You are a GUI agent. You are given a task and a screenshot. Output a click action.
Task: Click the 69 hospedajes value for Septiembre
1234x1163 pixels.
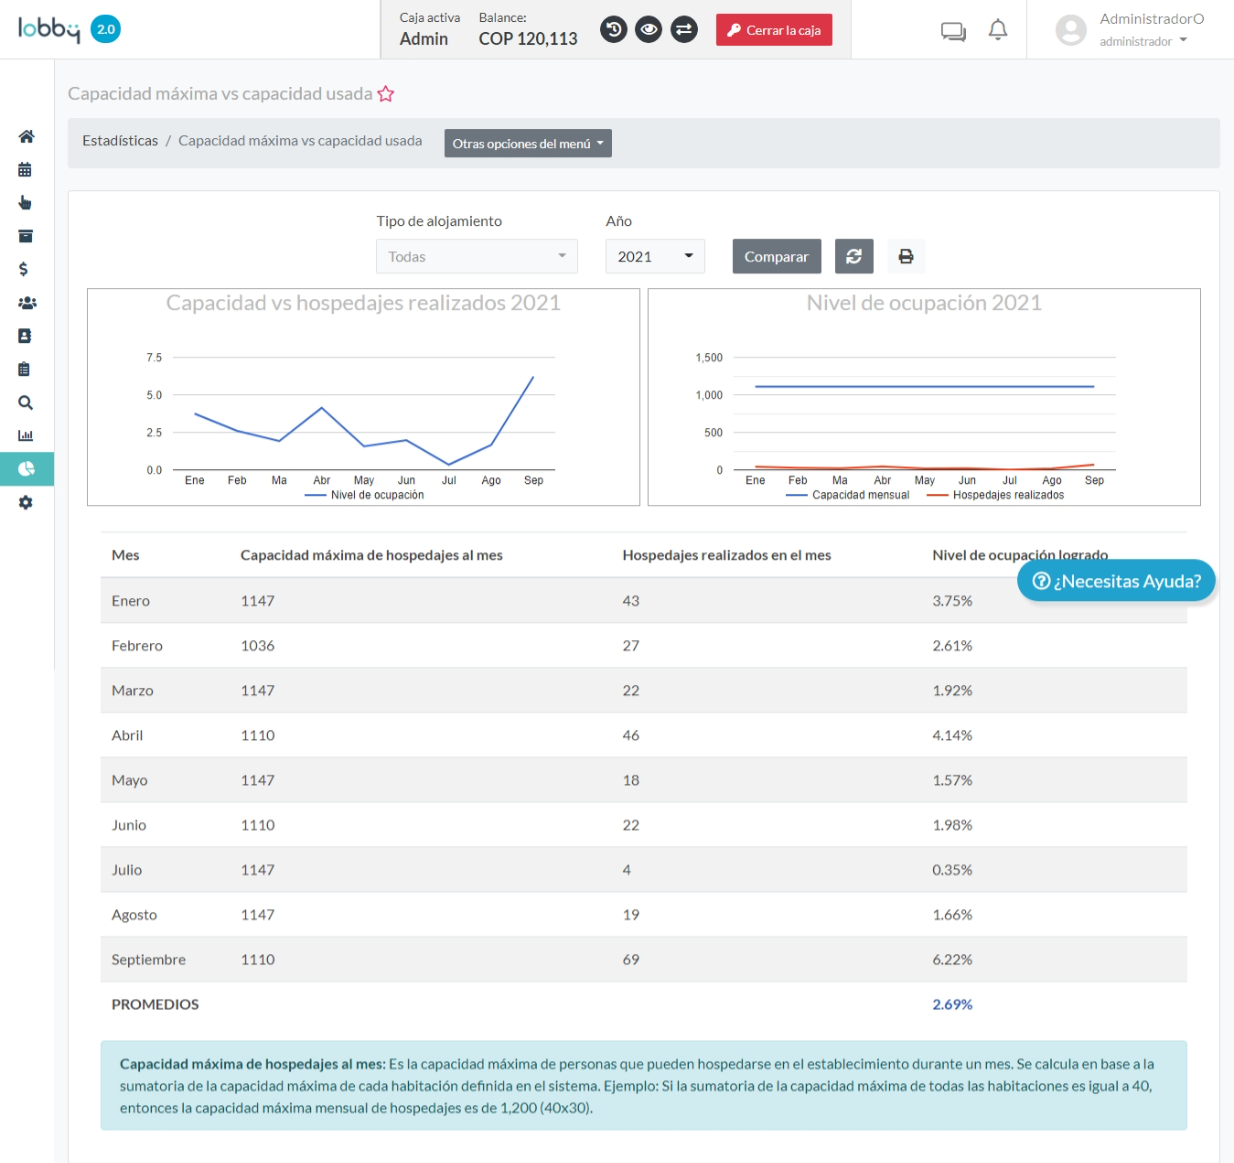[631, 959]
